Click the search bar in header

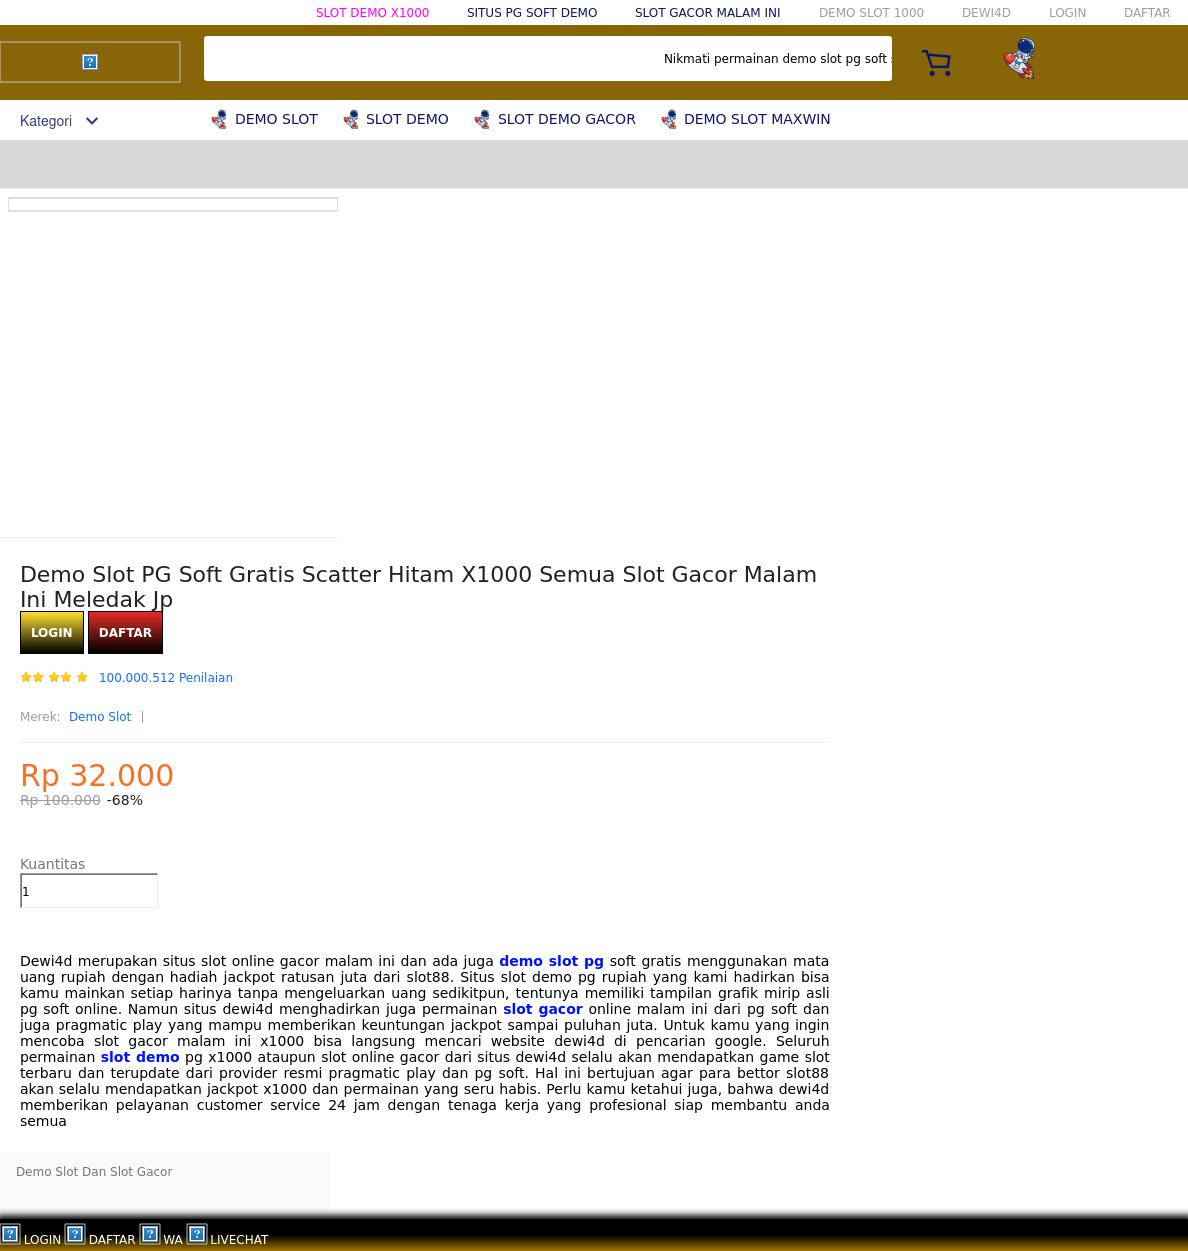coord(547,59)
